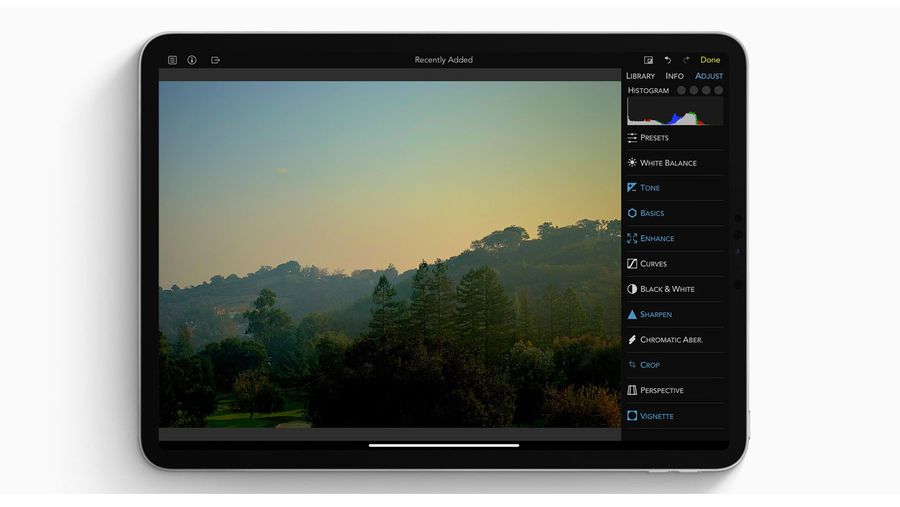900x507 pixels.
Task: Open the Basics adjustment
Action: [675, 213]
